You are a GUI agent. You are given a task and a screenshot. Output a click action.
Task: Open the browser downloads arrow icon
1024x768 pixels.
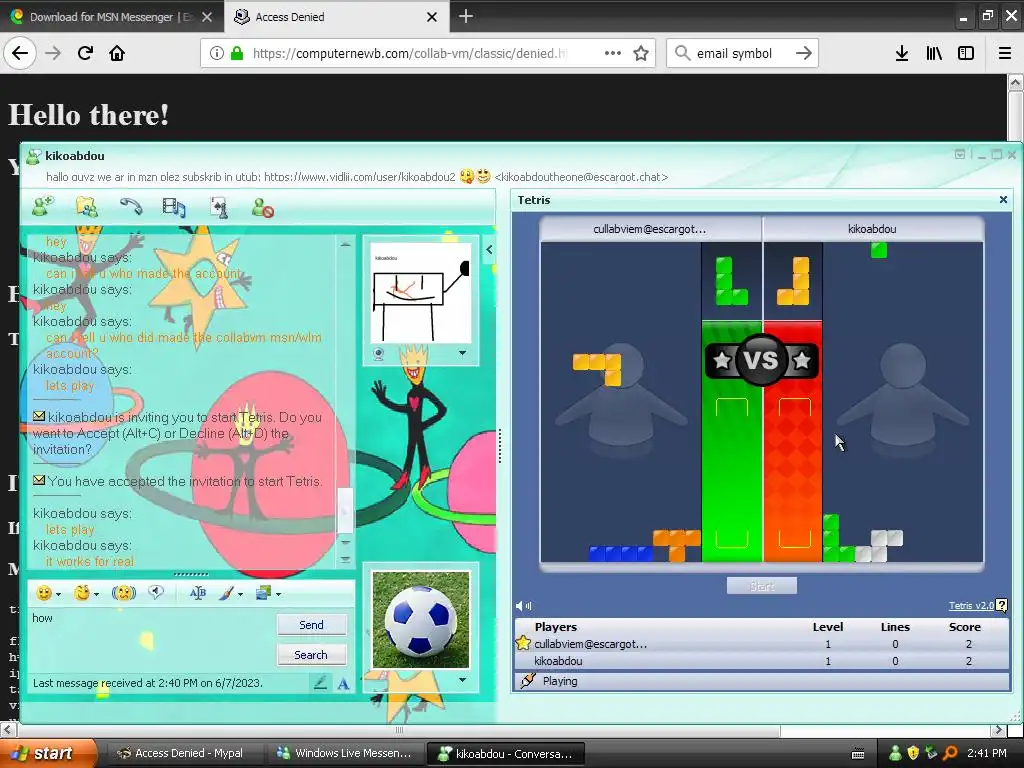[x=901, y=53]
